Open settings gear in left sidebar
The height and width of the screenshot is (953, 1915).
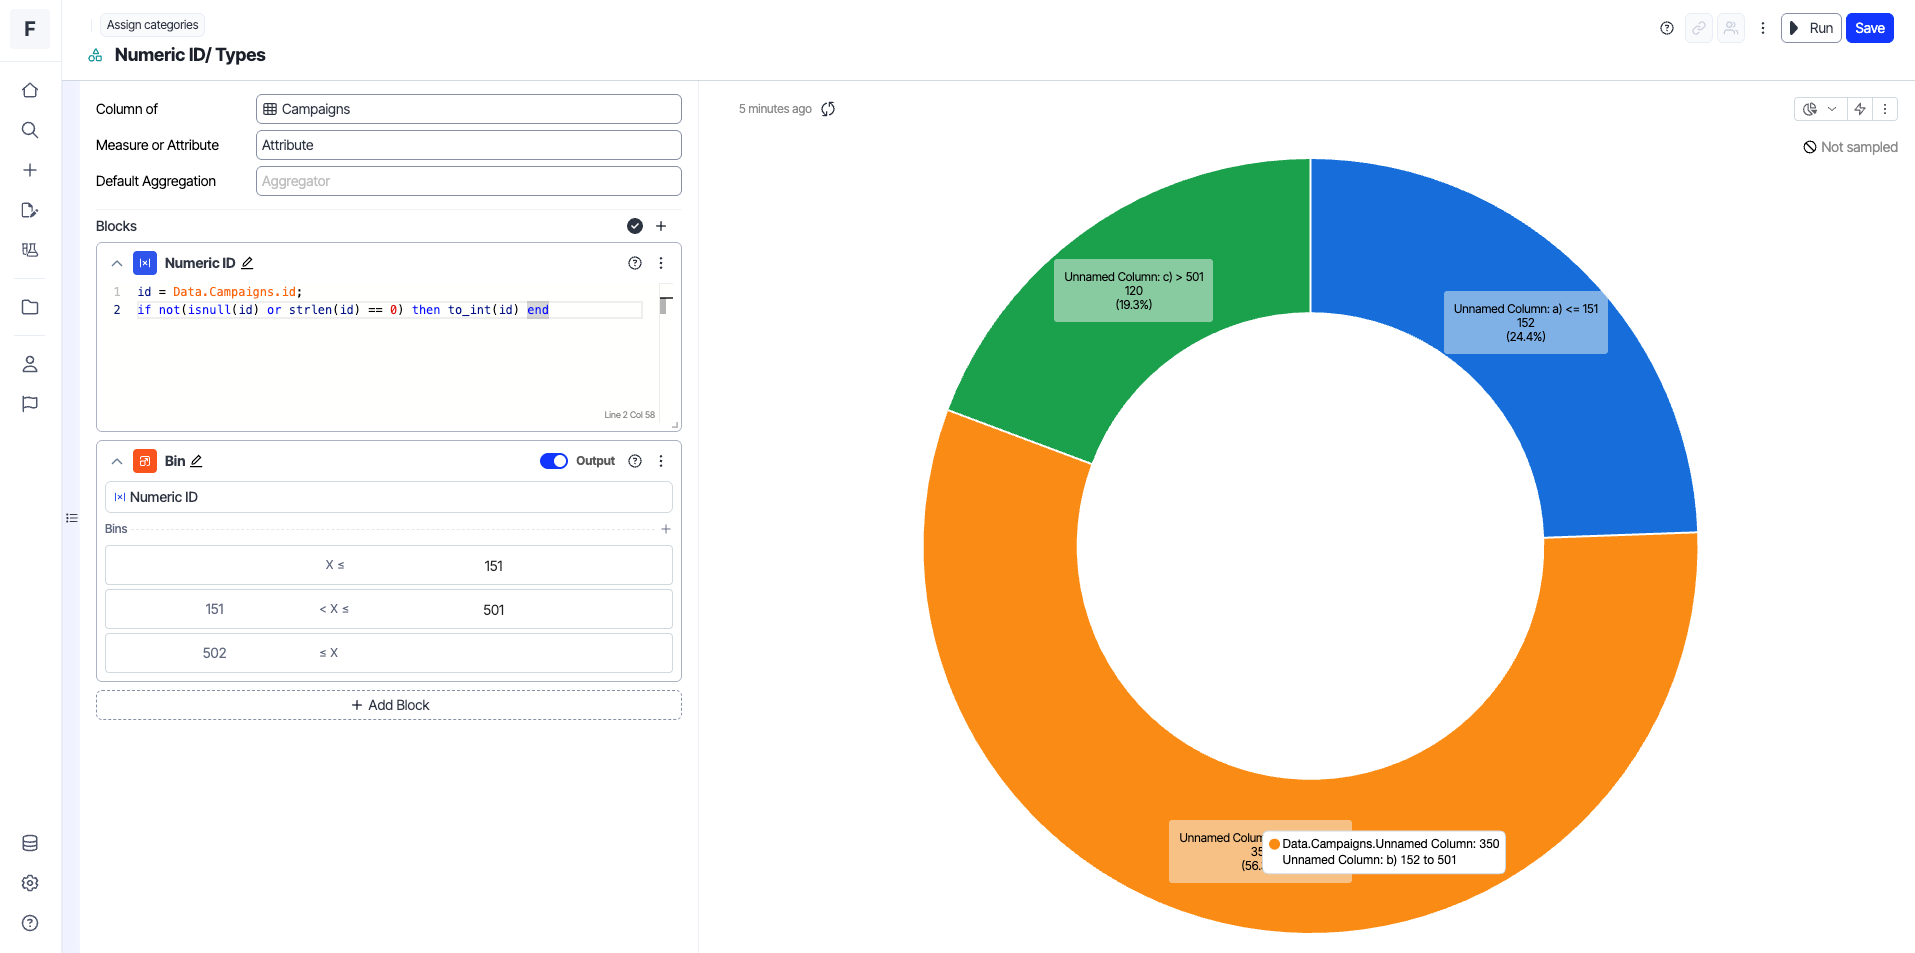point(30,883)
